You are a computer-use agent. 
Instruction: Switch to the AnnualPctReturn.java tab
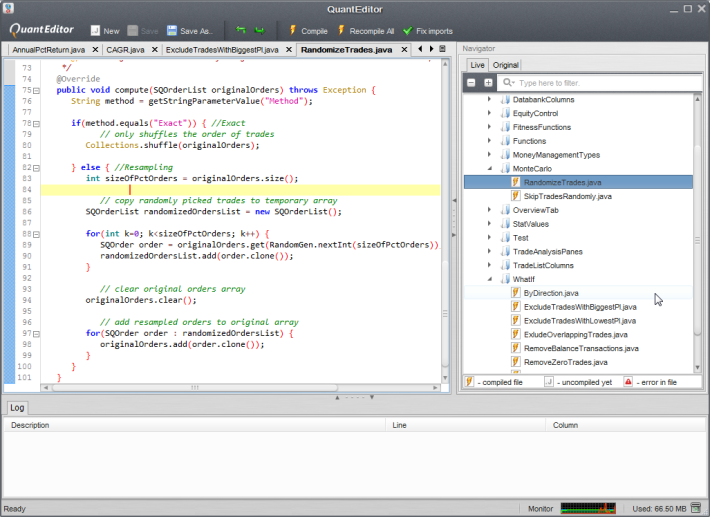[x=48, y=50]
